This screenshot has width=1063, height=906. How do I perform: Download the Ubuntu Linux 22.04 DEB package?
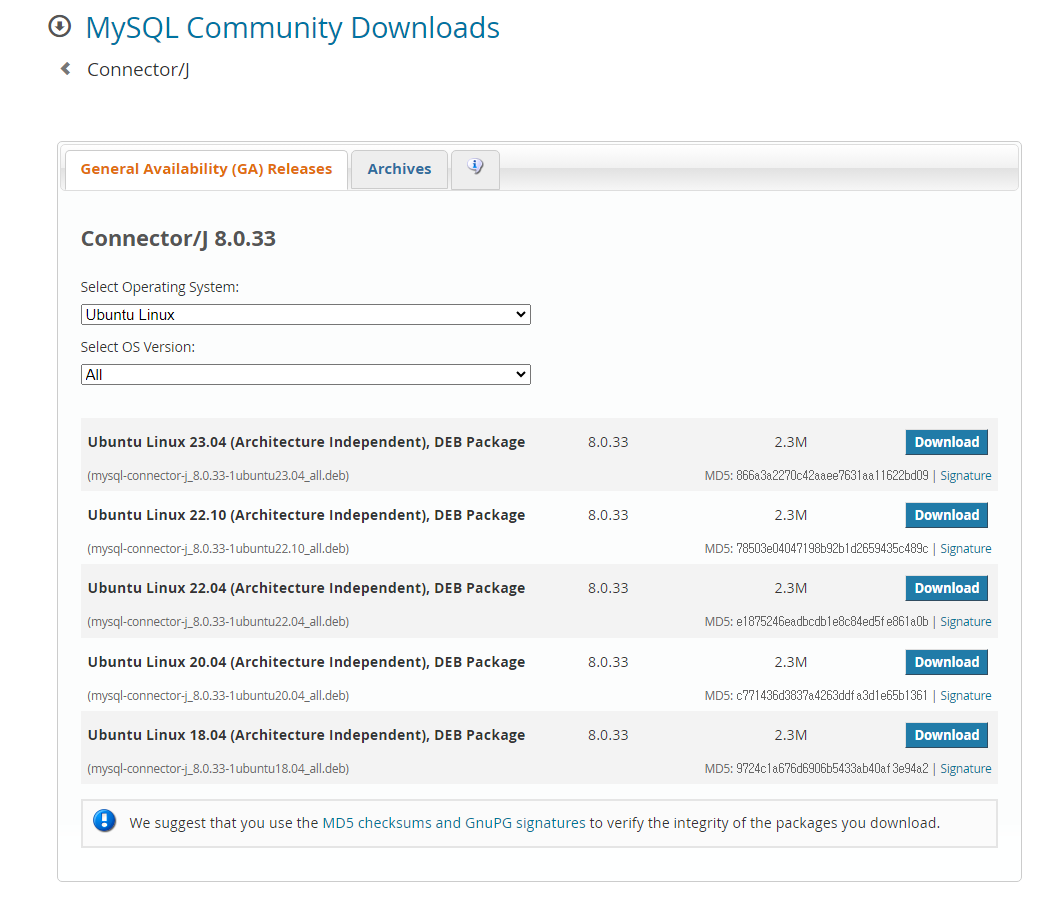[x=946, y=589]
